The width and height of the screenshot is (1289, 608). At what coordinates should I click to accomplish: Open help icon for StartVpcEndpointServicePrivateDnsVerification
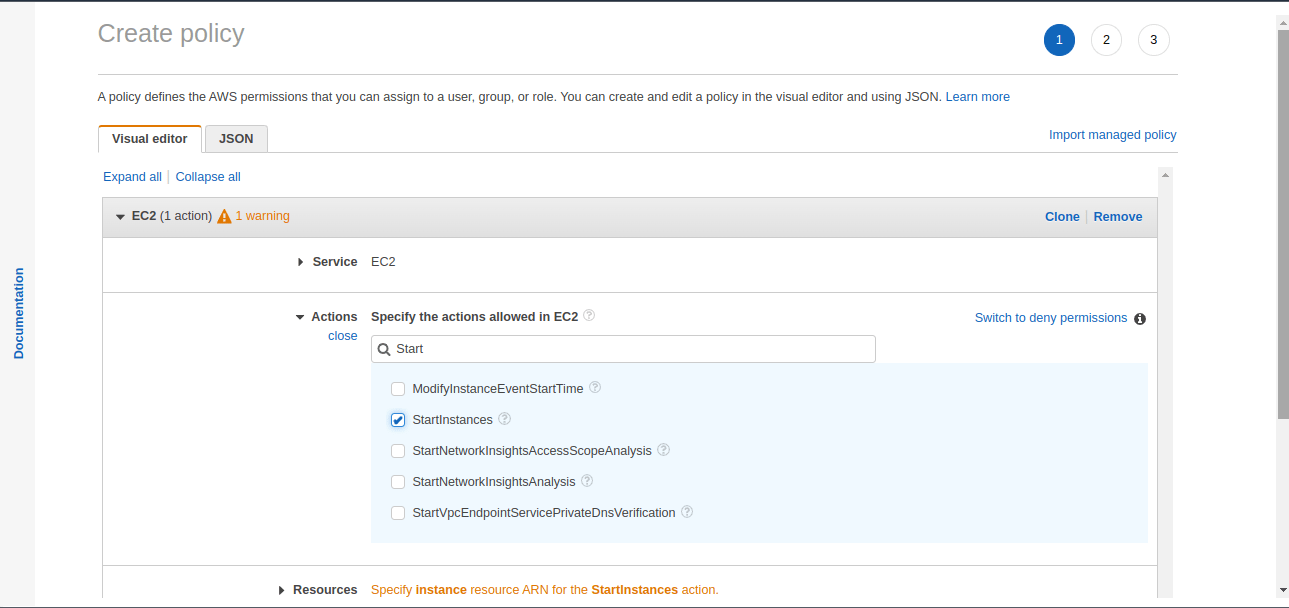click(687, 512)
